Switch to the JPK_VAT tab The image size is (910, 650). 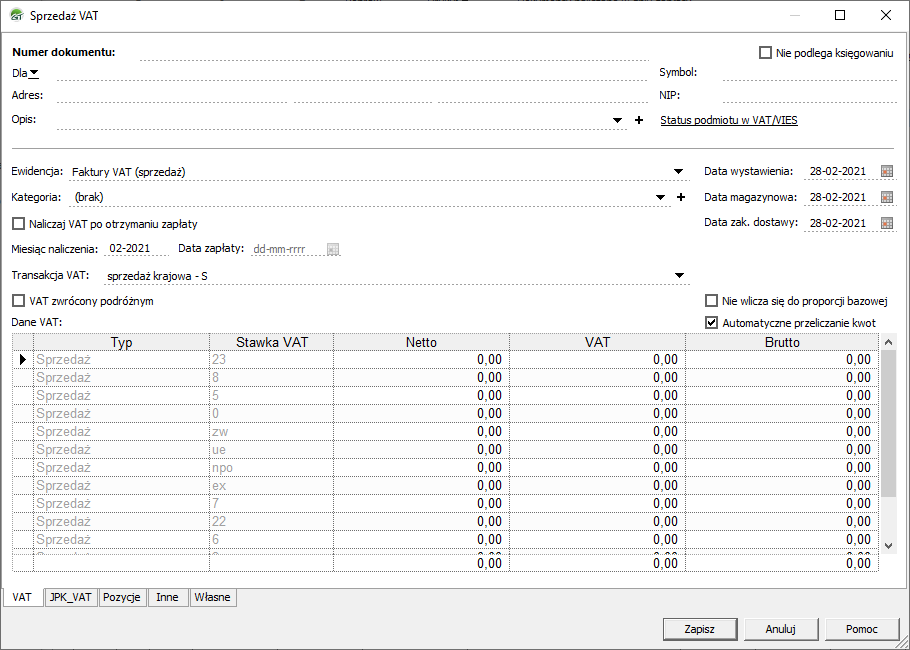pyautogui.click(x=71, y=597)
